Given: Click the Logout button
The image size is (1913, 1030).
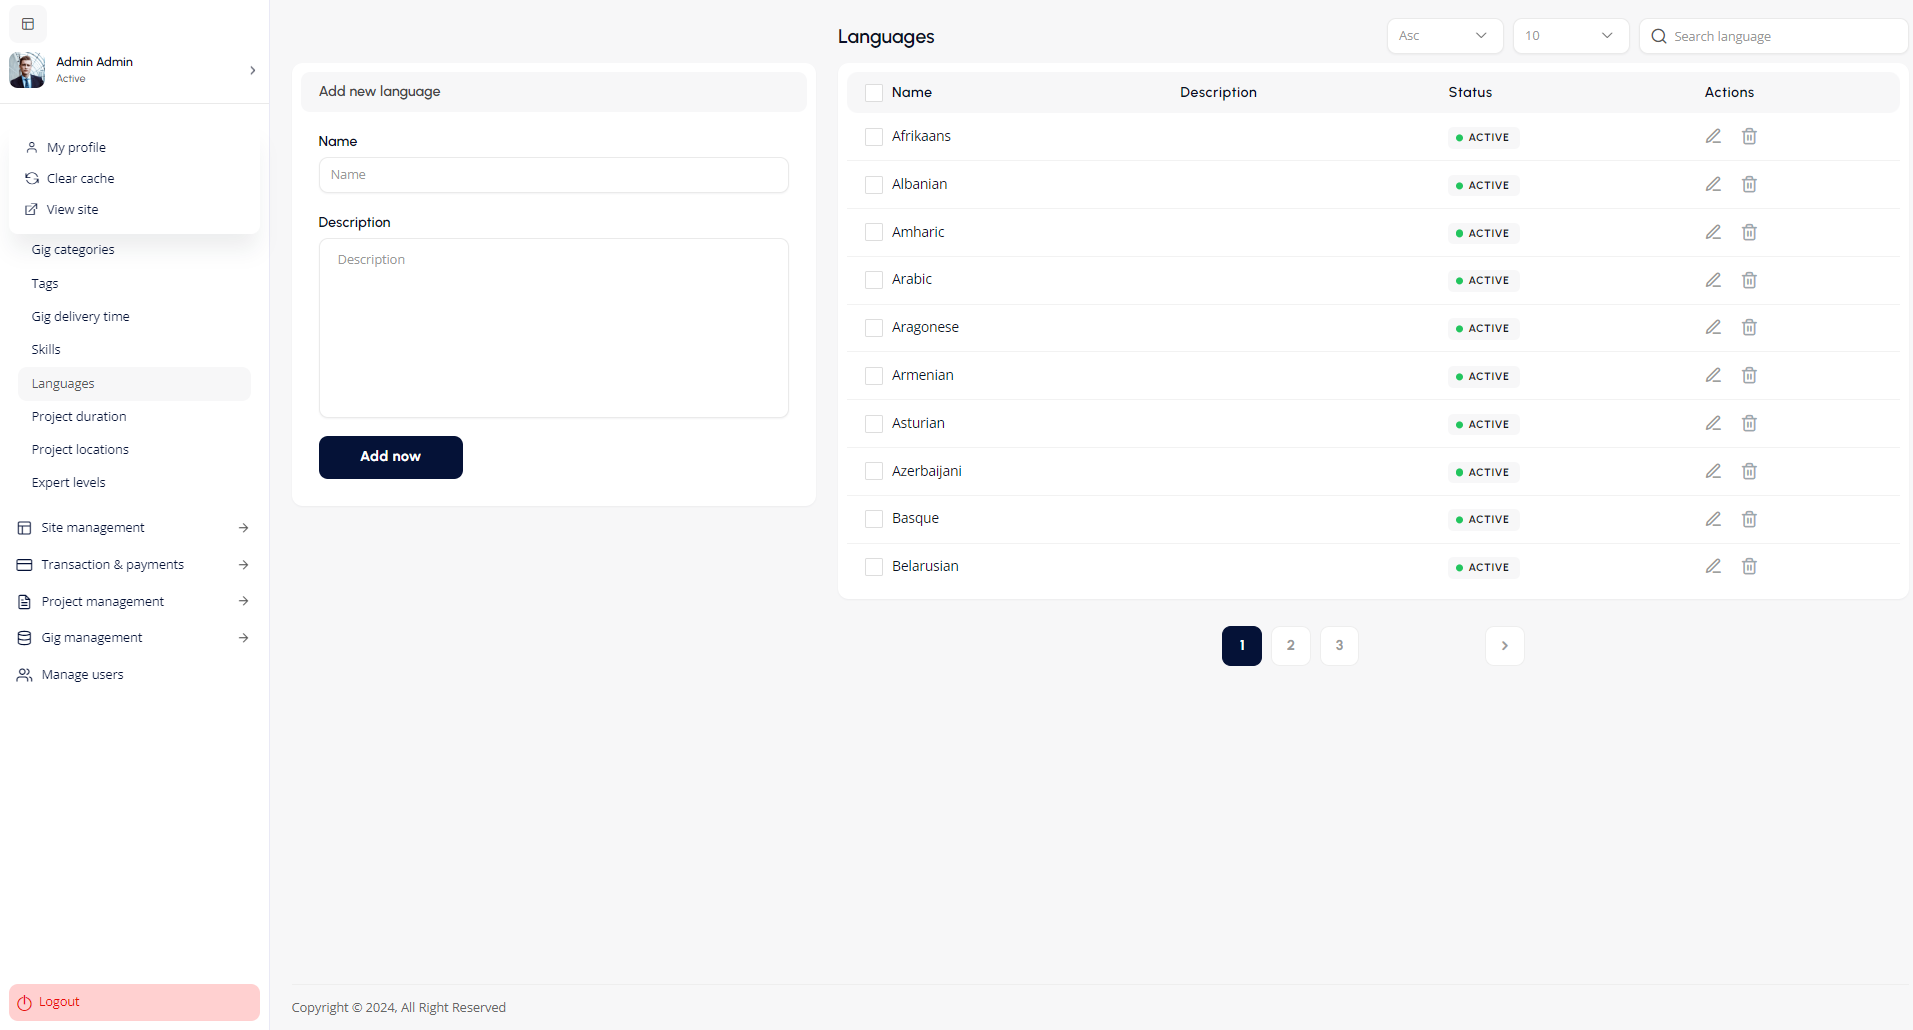Looking at the screenshot, I should click(x=134, y=1002).
